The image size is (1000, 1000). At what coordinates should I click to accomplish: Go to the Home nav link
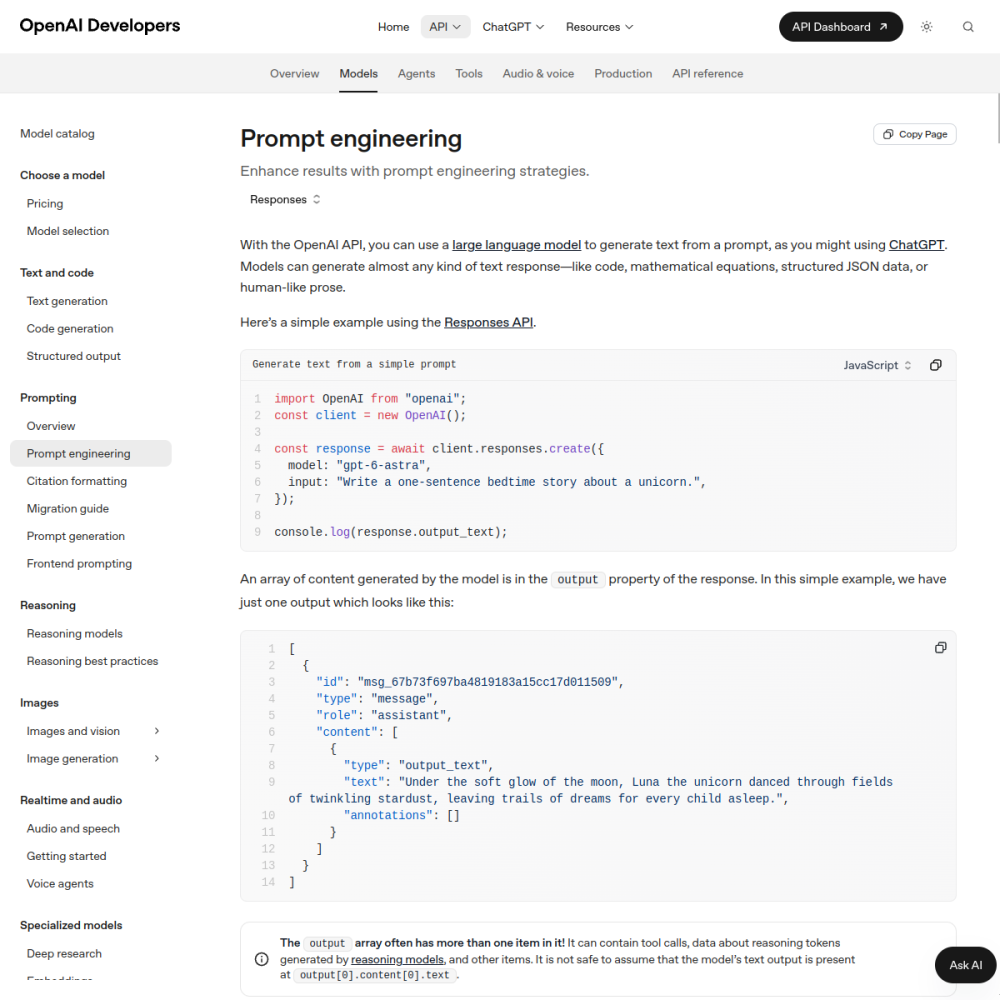tap(393, 27)
